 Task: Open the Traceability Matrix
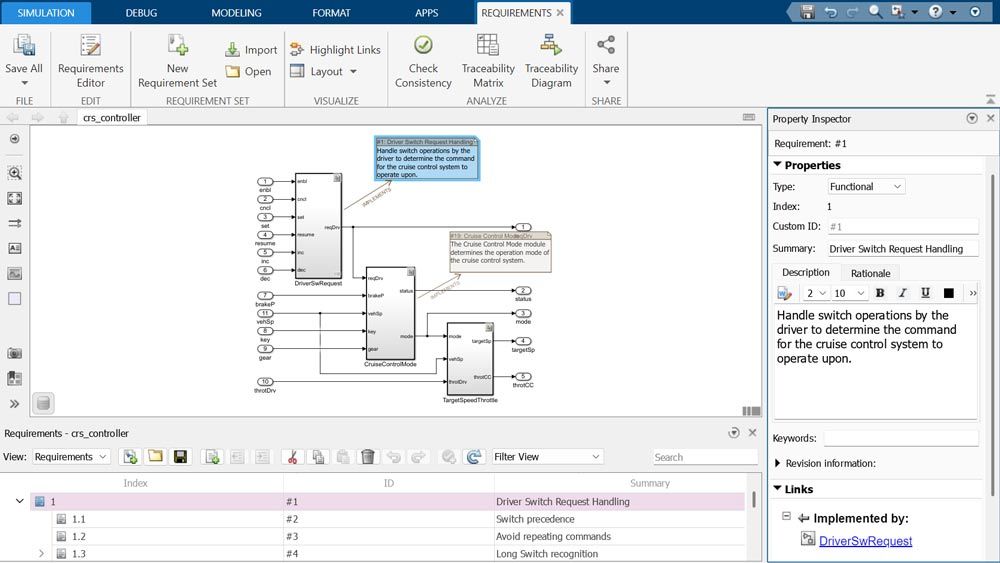pyautogui.click(x=488, y=46)
